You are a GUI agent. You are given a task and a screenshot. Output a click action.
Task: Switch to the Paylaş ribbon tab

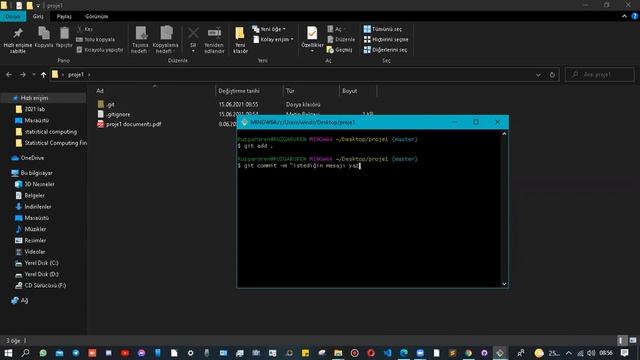(x=64, y=16)
